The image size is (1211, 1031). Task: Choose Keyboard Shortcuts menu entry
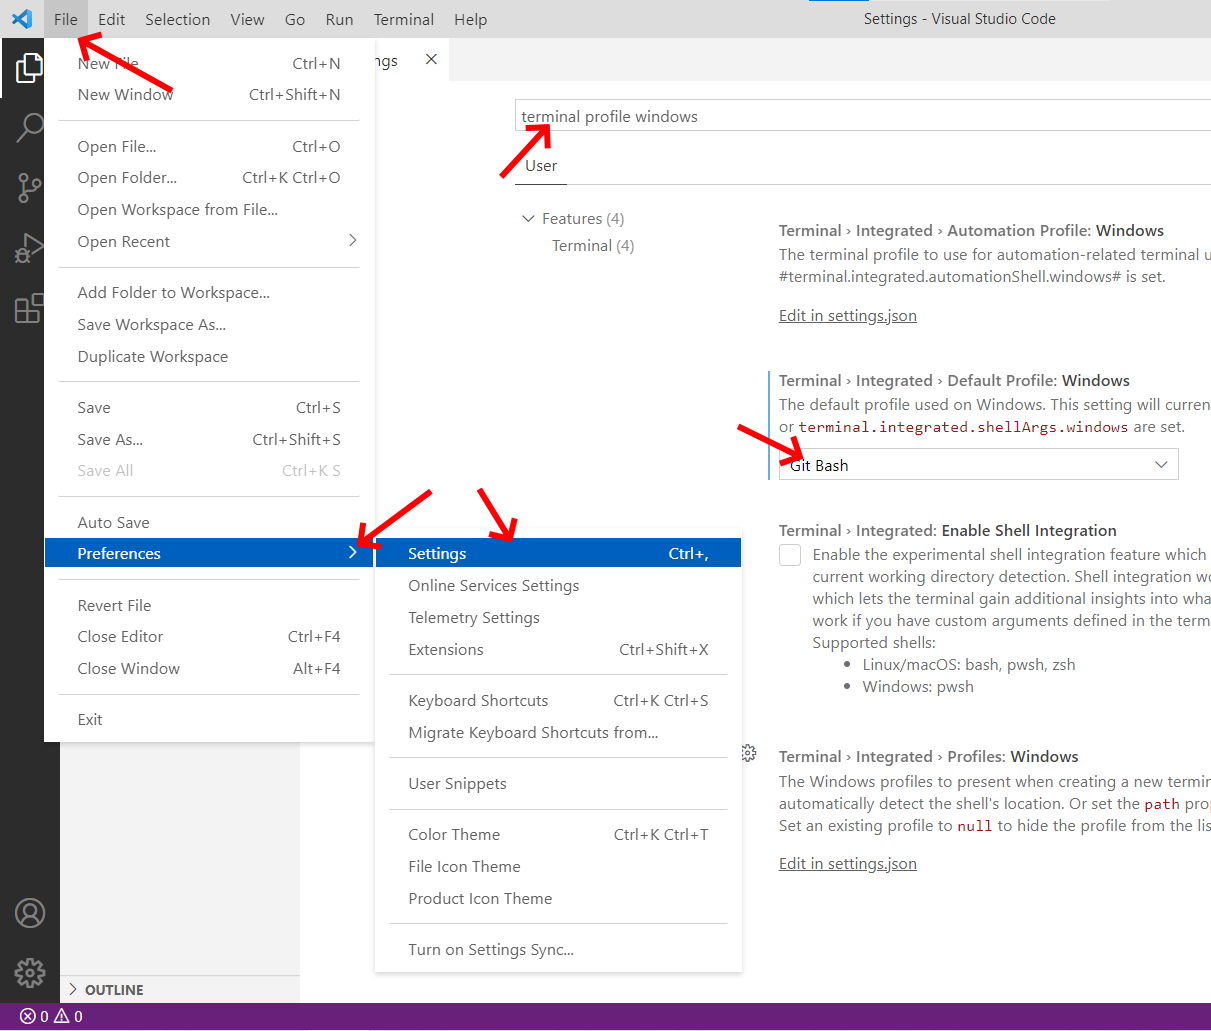(x=478, y=701)
